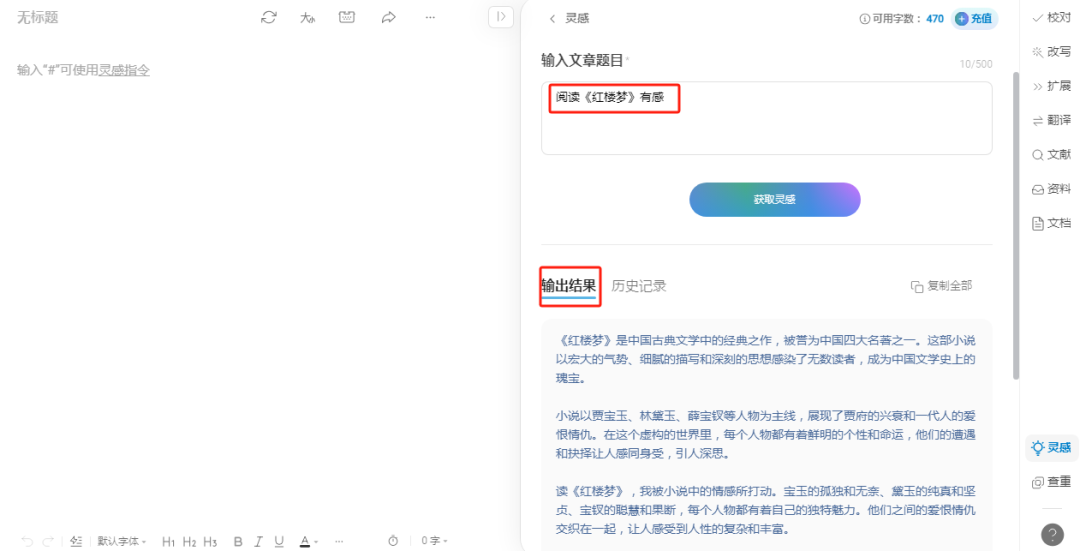Open the font size (大小) tool
Viewport: 1080px width, 551px height.
click(307, 17)
